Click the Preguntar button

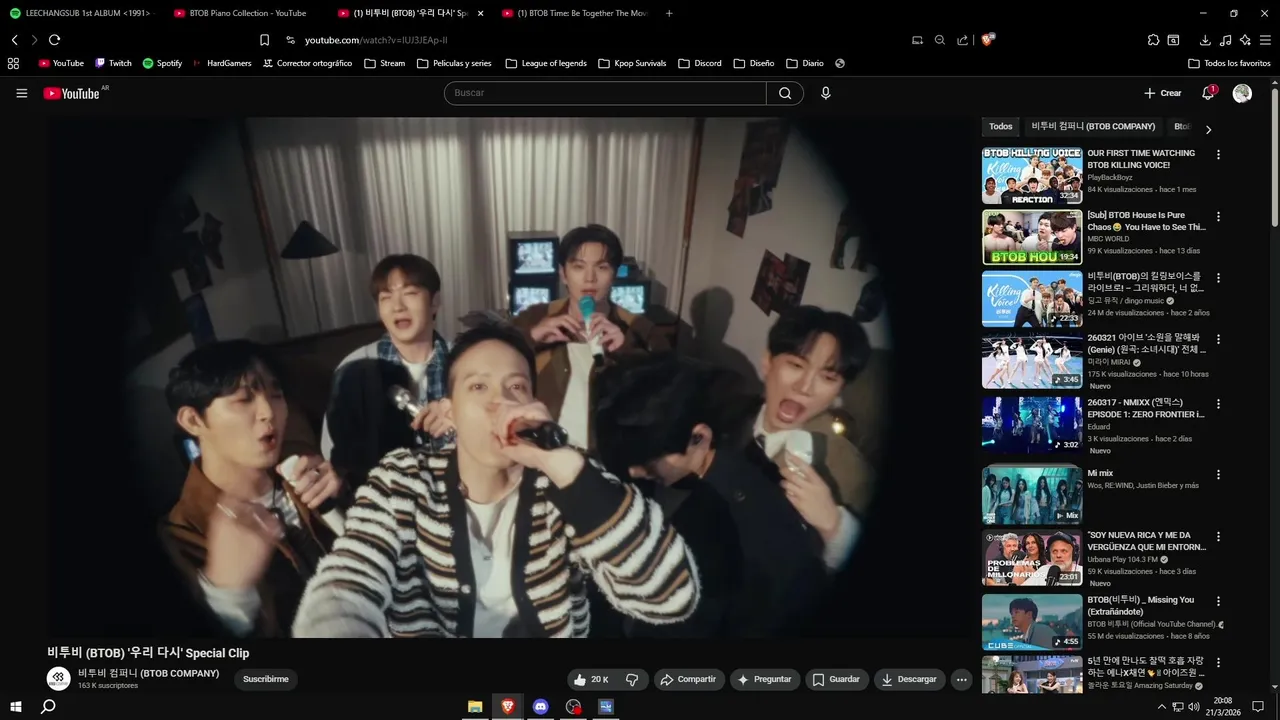click(x=765, y=679)
